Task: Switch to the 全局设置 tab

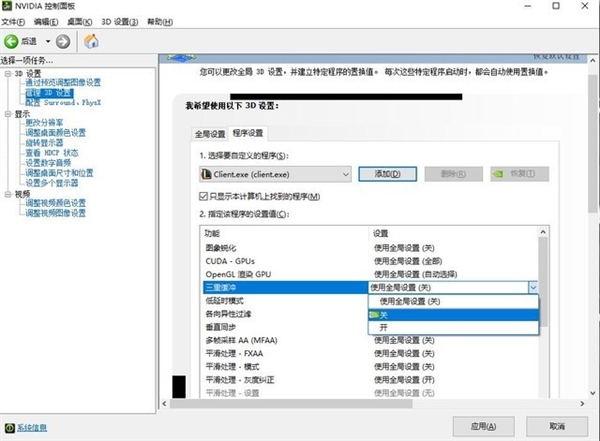Action: coord(210,134)
